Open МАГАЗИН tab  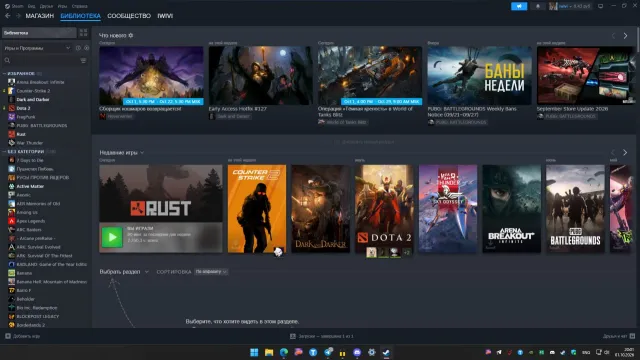point(40,16)
